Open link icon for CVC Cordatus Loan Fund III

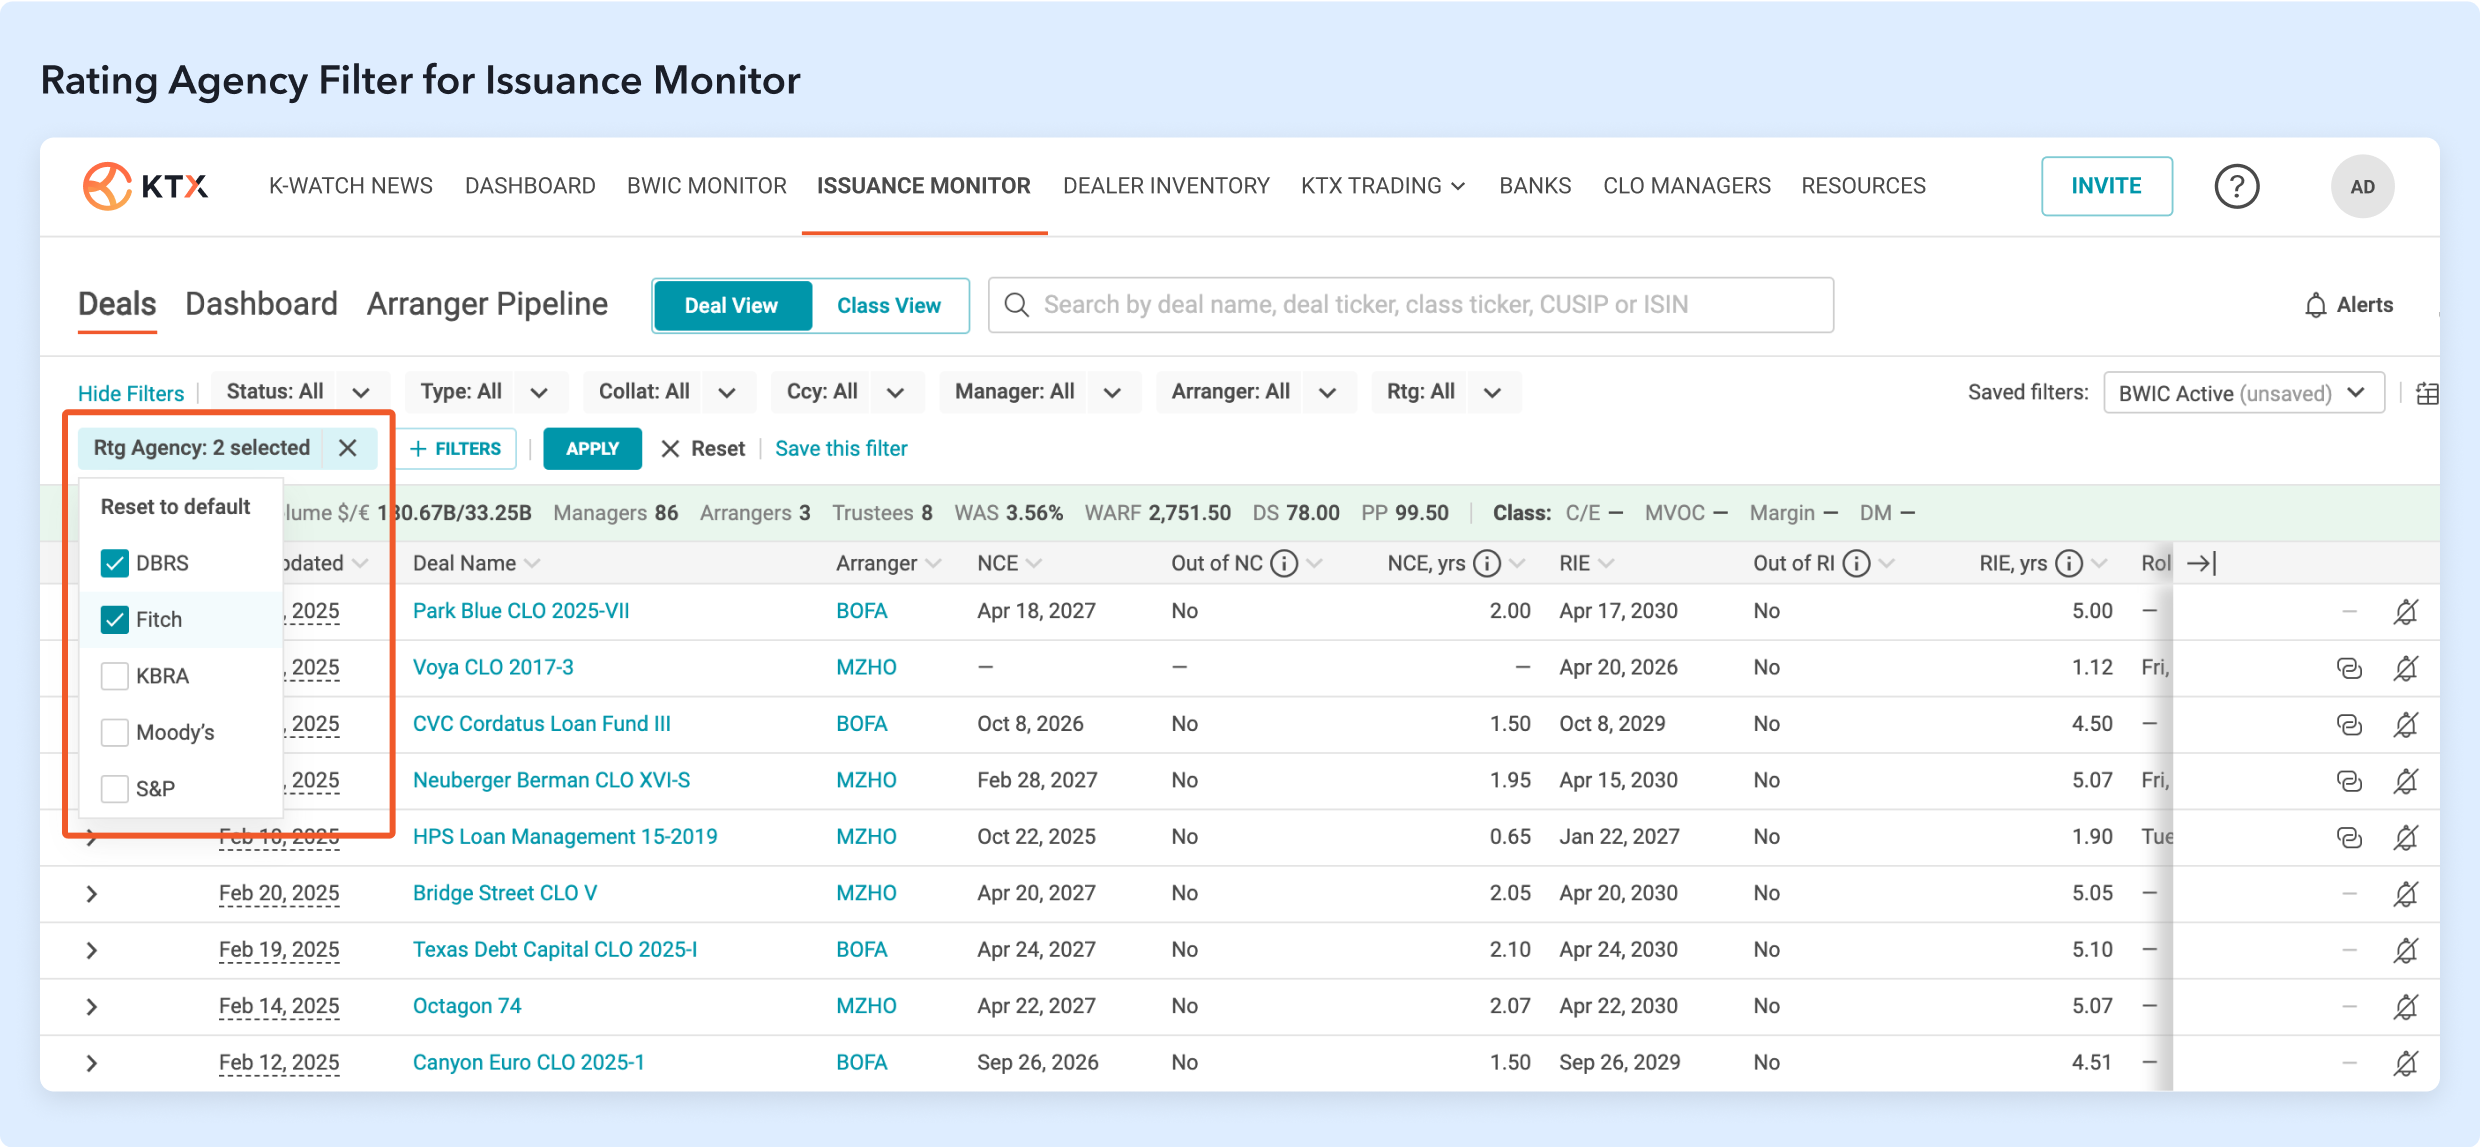coord(2349,724)
